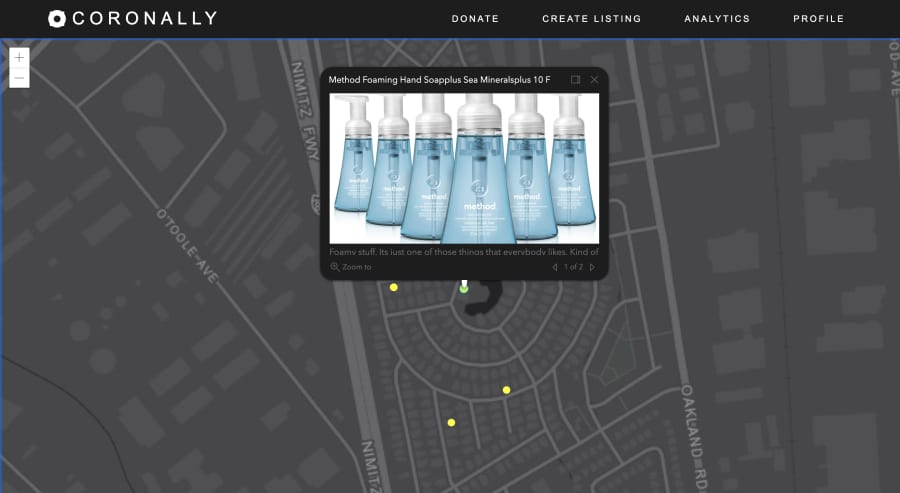Image resolution: width=900 pixels, height=493 pixels.
Task: Open Create Listing in navigation
Action: click(x=592, y=19)
